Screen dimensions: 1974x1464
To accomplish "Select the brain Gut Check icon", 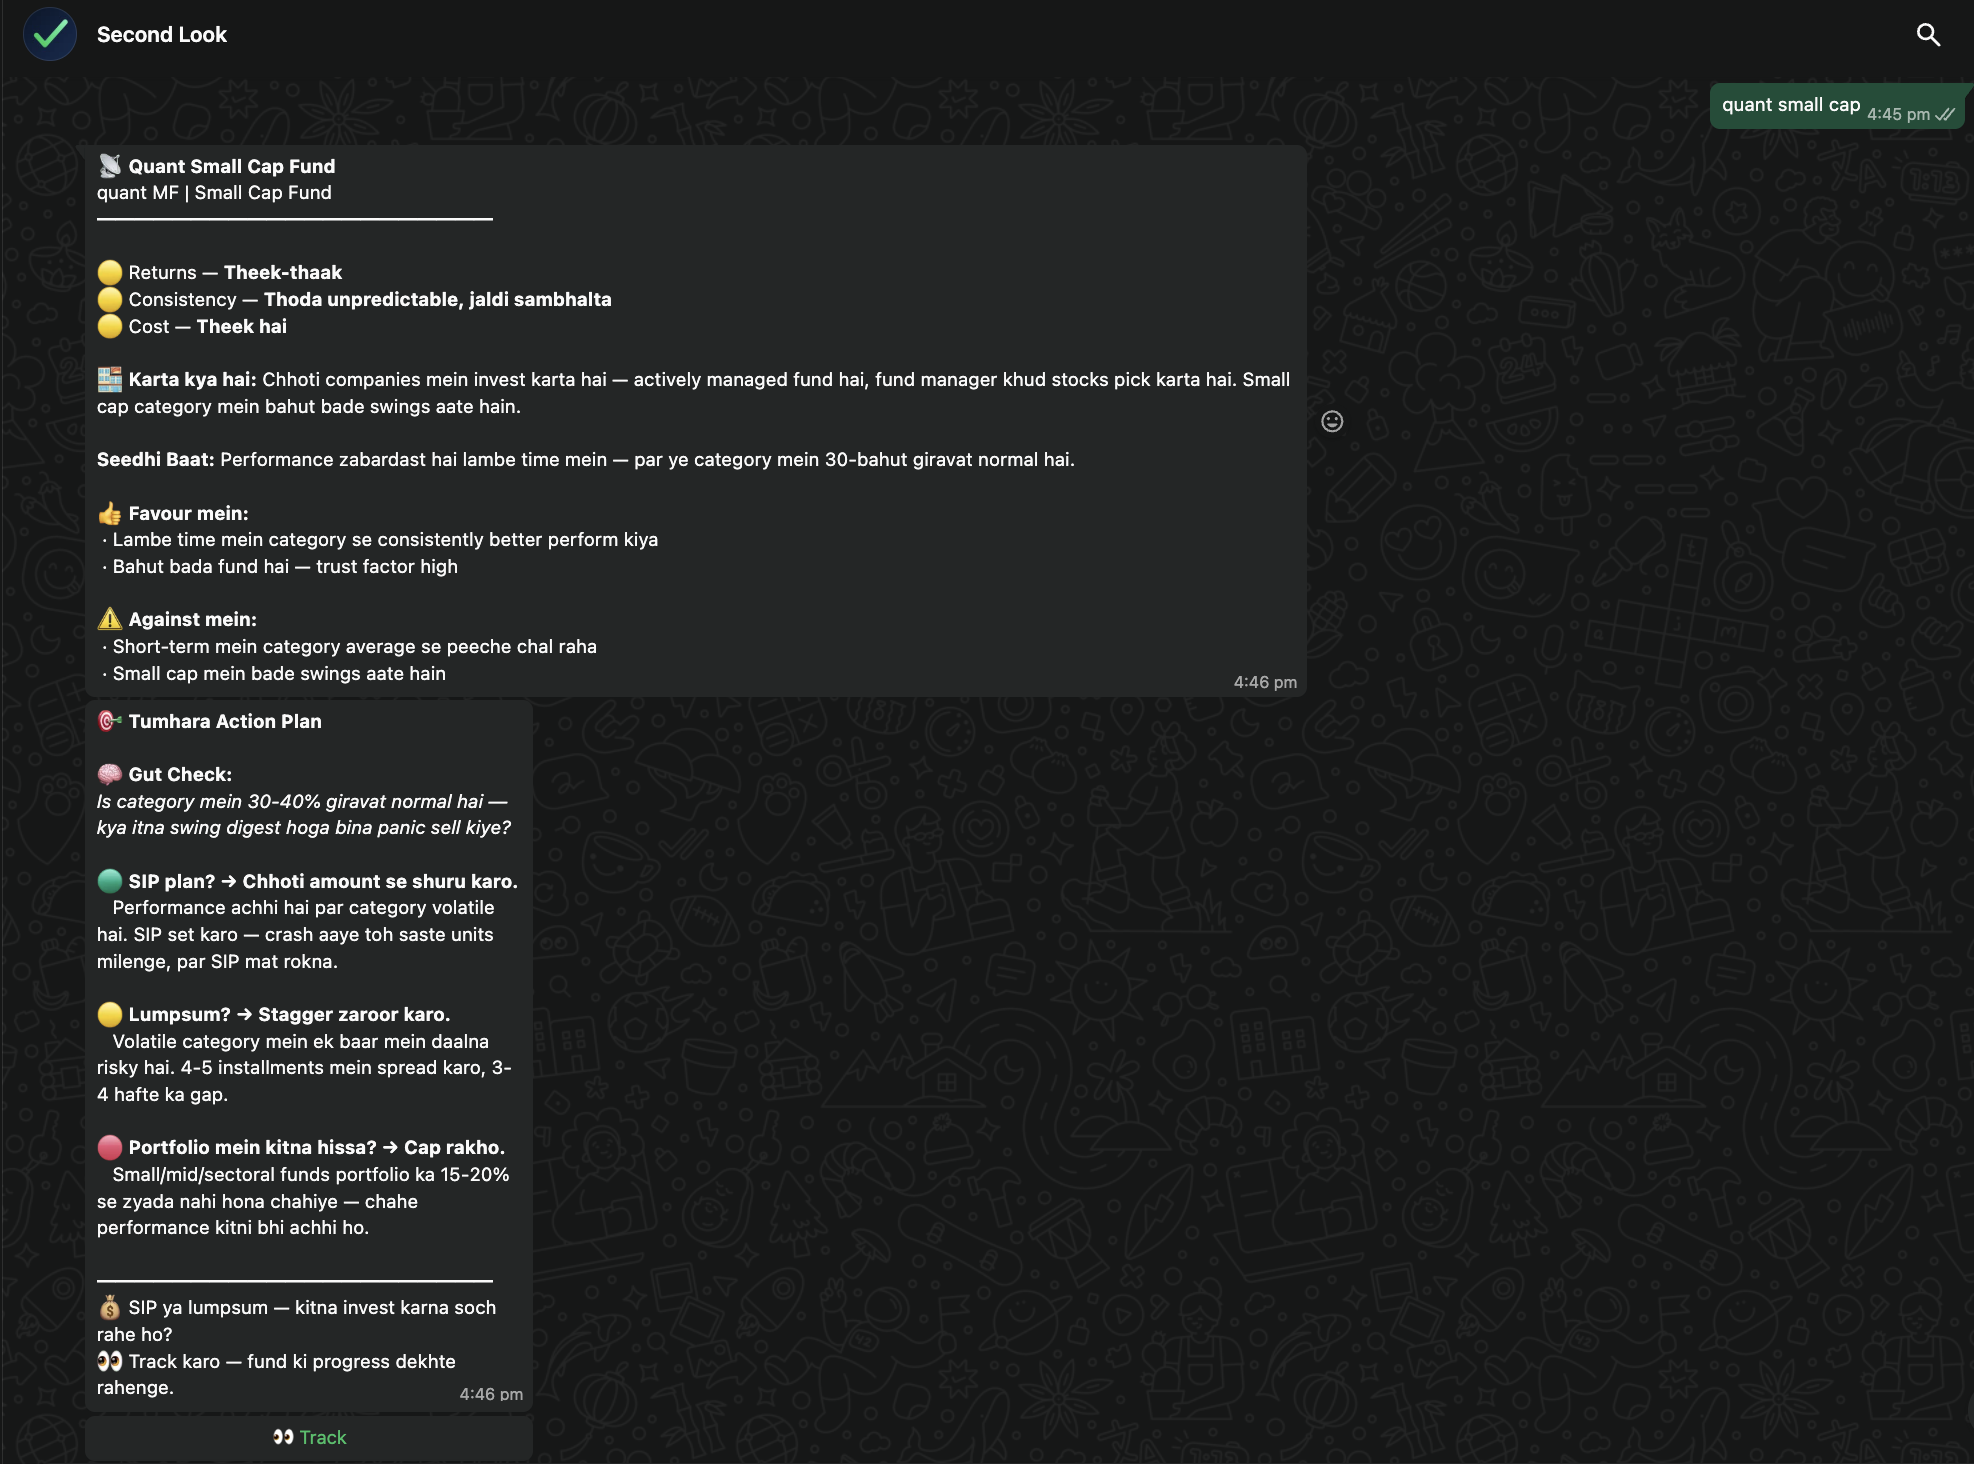I will pos(110,774).
